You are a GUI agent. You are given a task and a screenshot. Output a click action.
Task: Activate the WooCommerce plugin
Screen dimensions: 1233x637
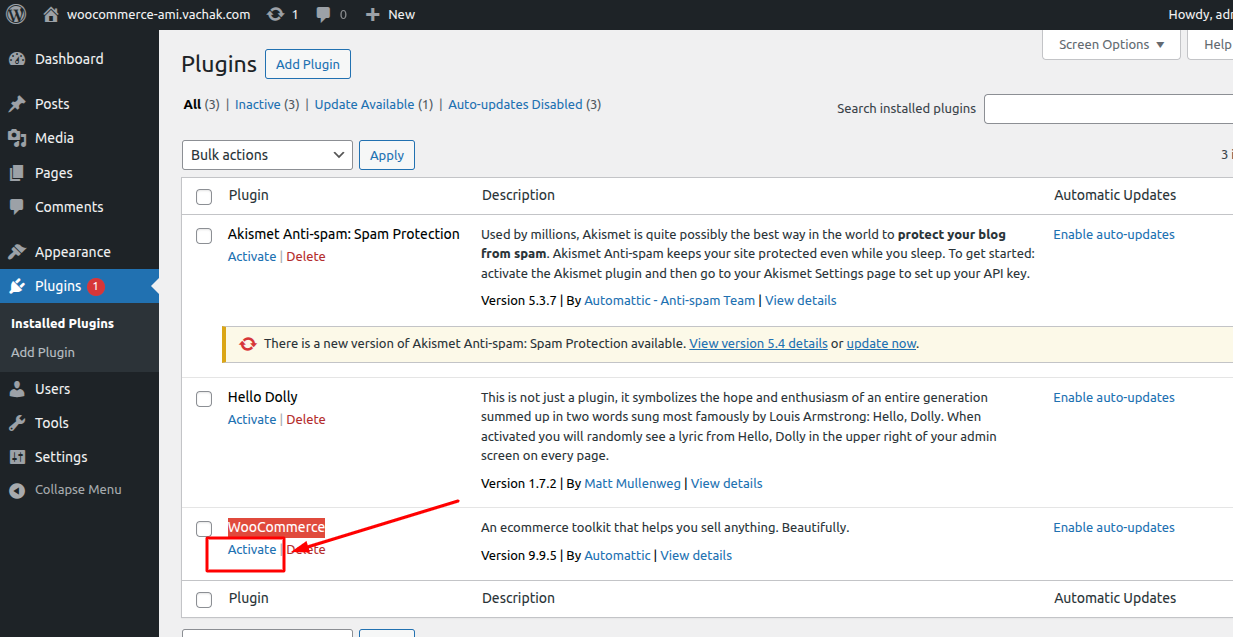point(252,549)
